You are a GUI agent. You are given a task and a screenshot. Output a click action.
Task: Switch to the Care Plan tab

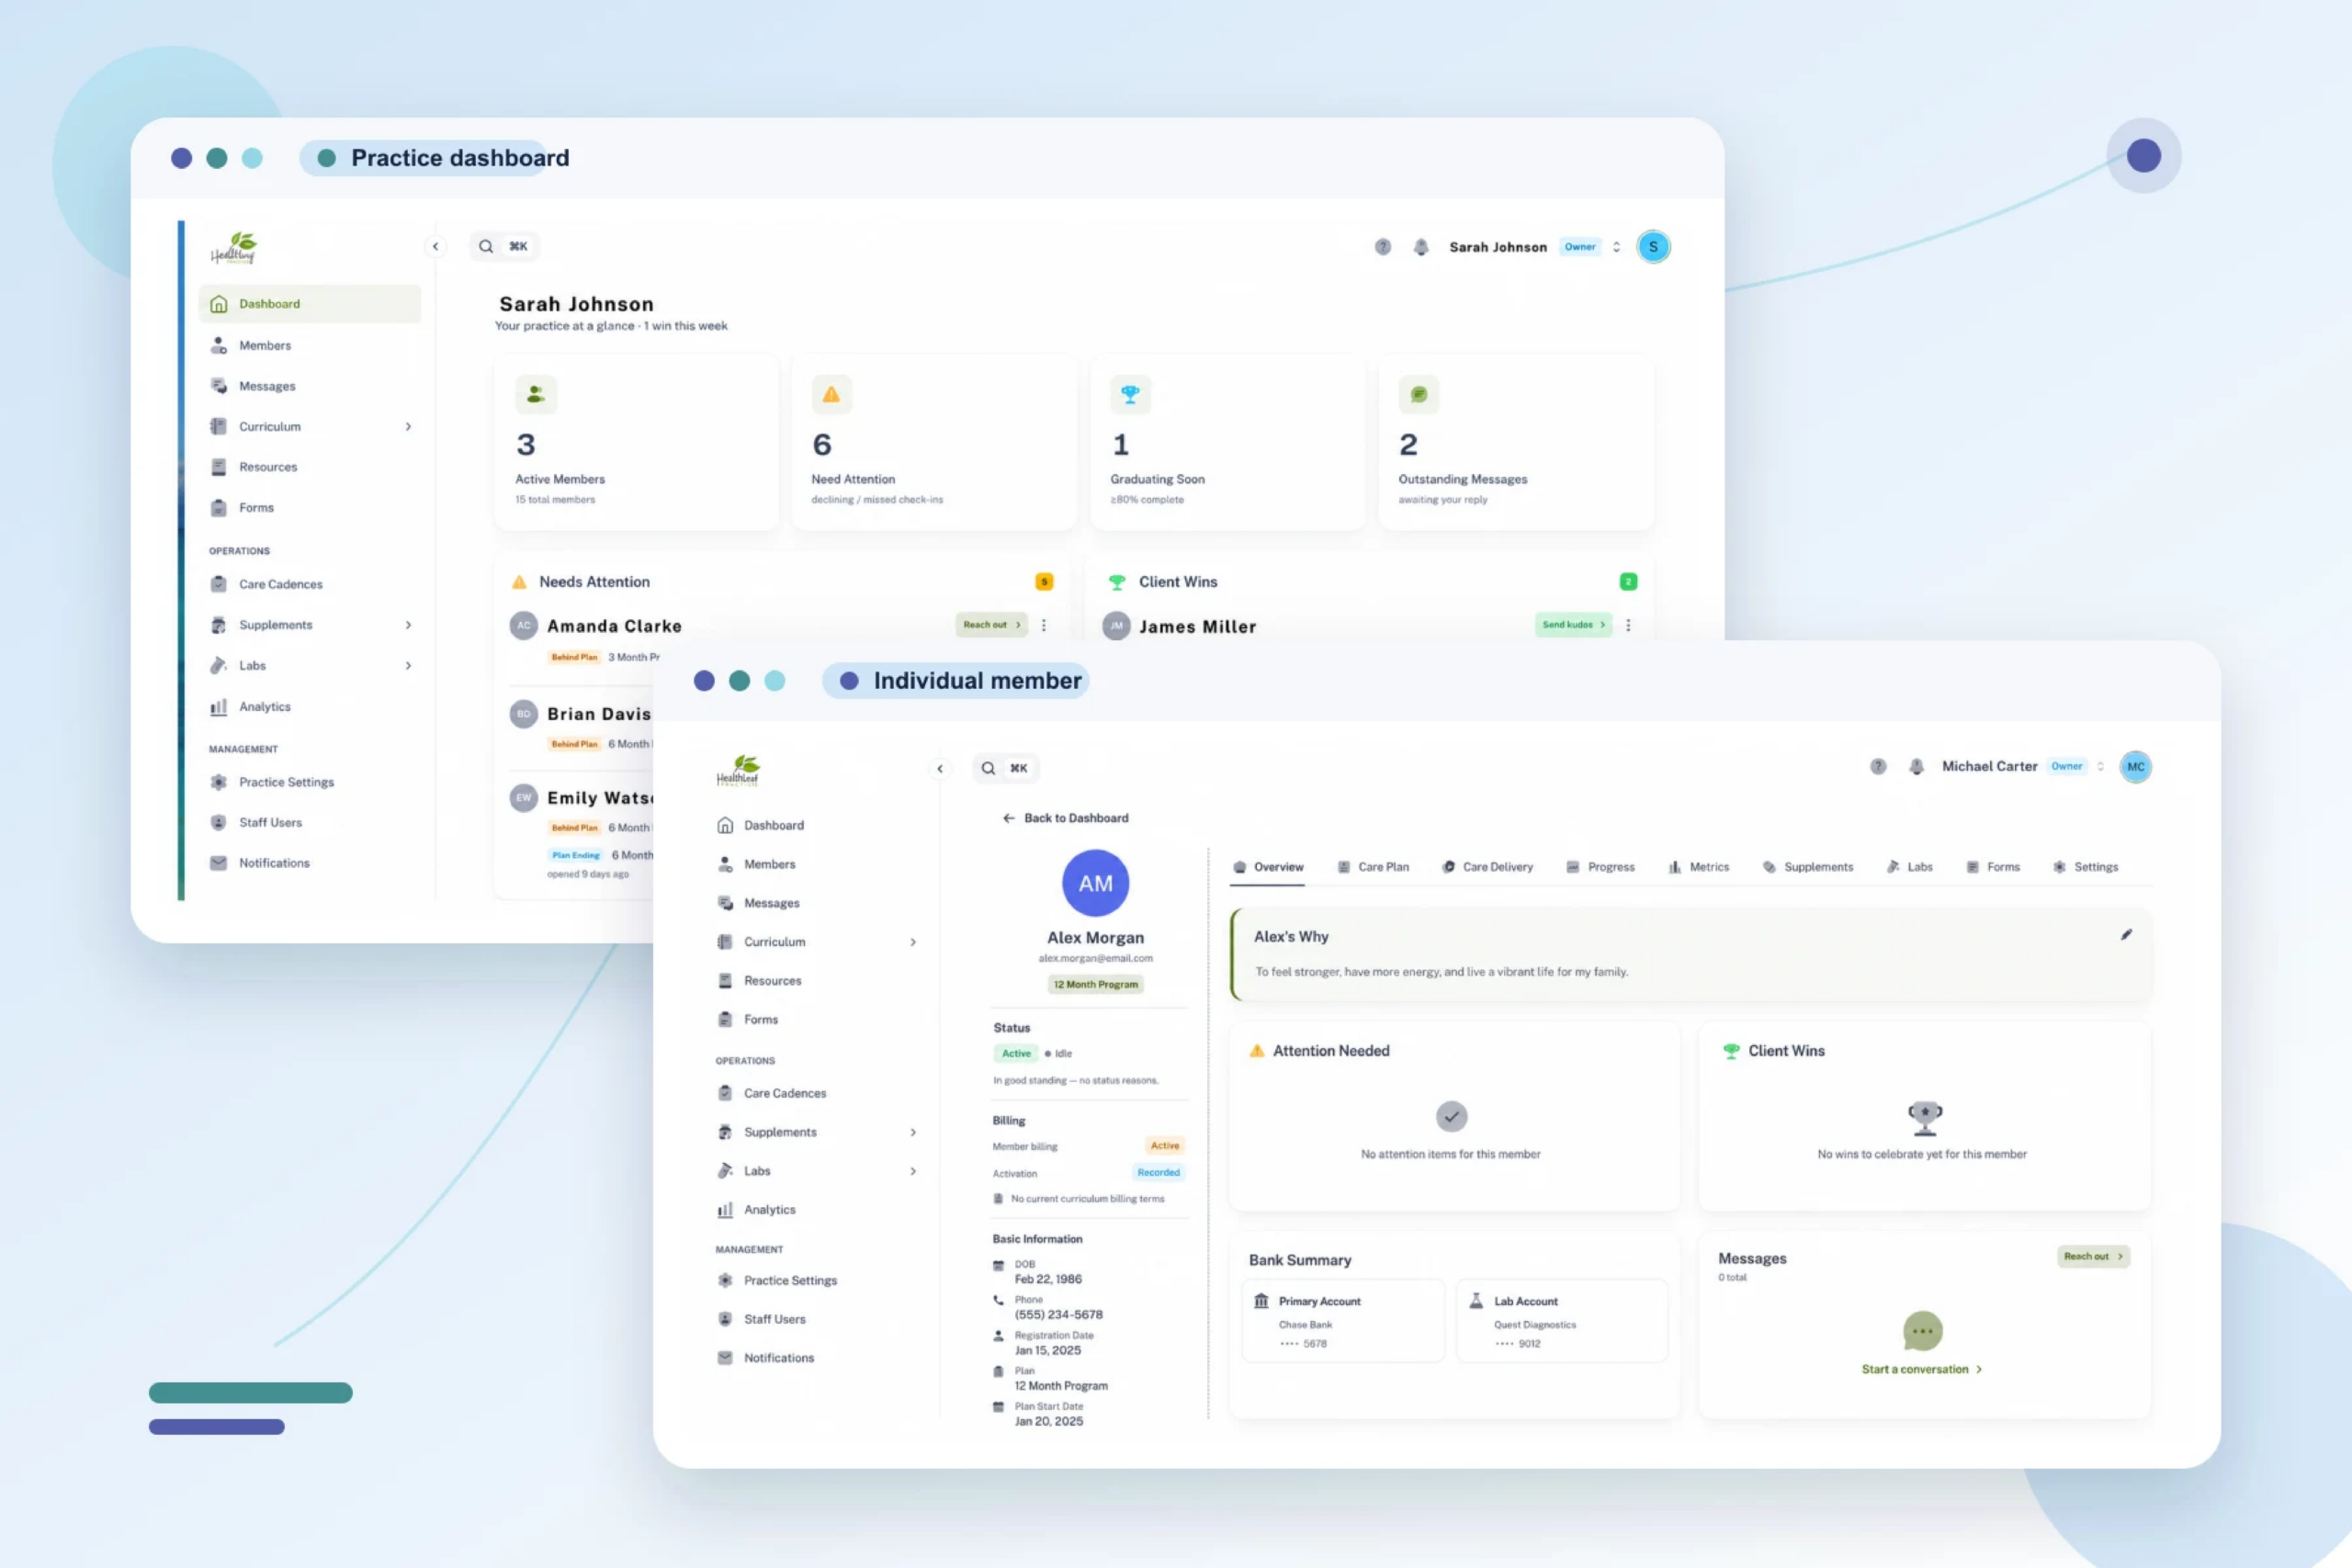click(1373, 867)
